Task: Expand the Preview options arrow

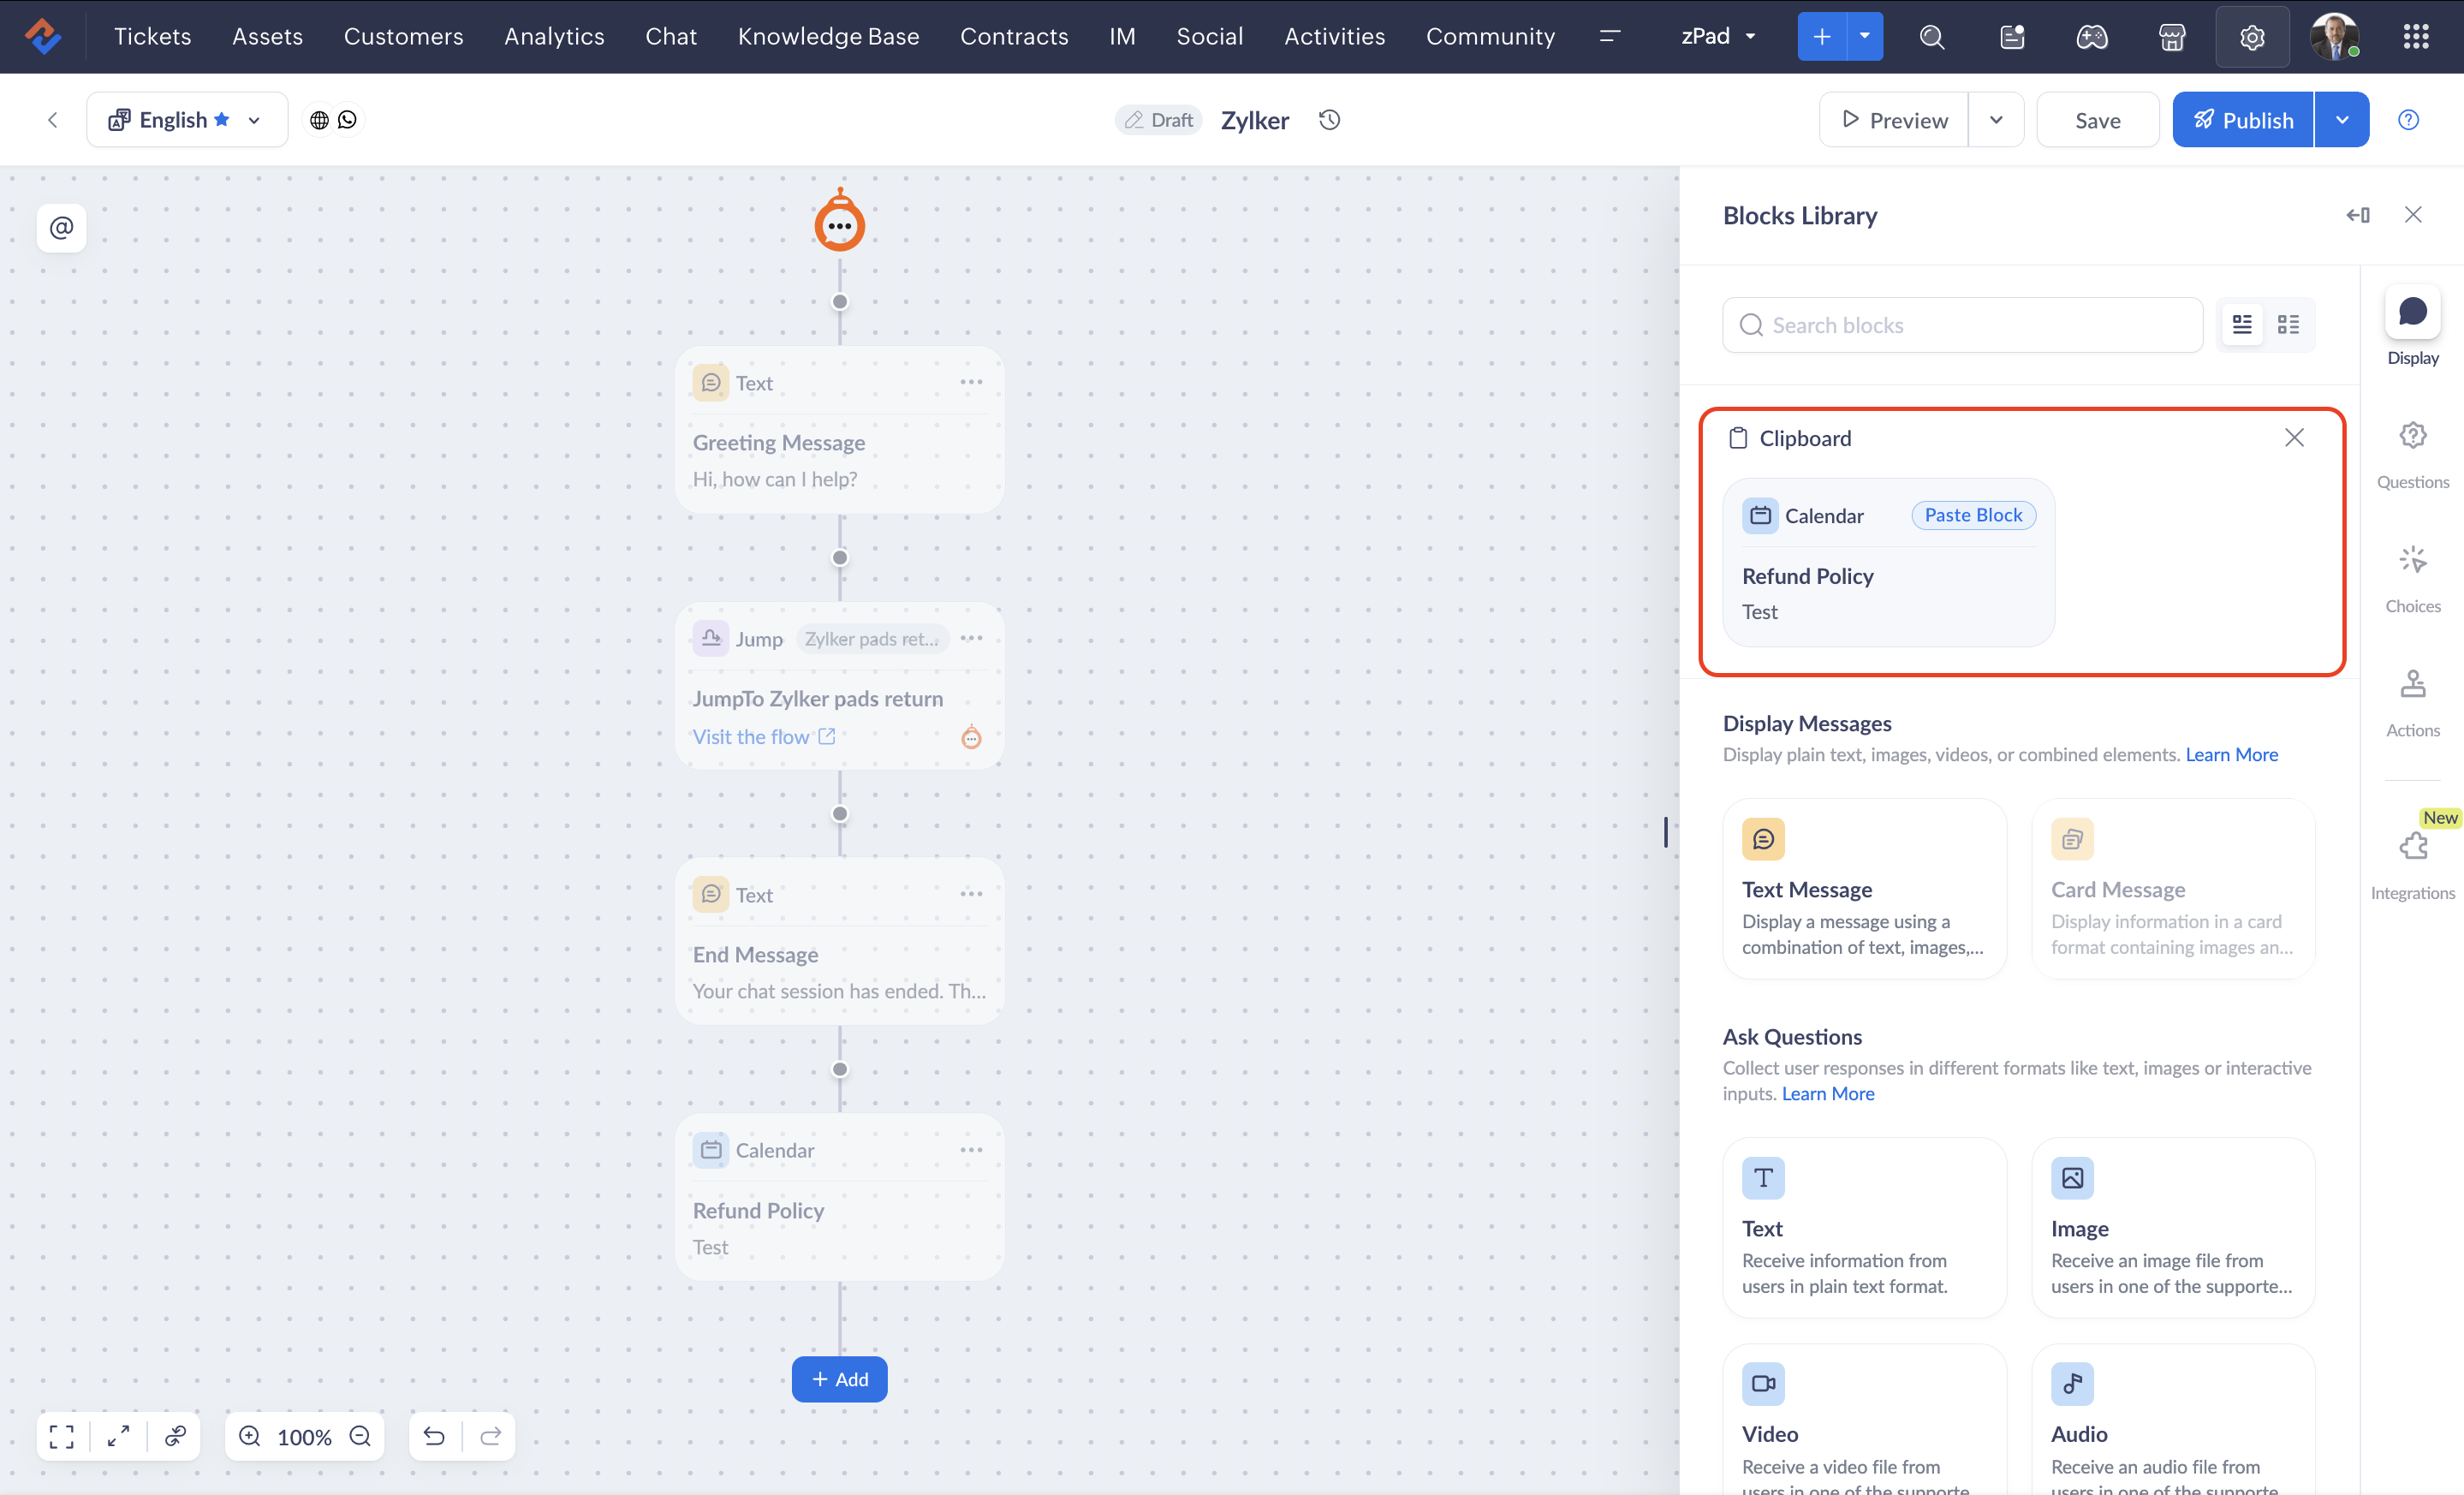Action: 1995,120
